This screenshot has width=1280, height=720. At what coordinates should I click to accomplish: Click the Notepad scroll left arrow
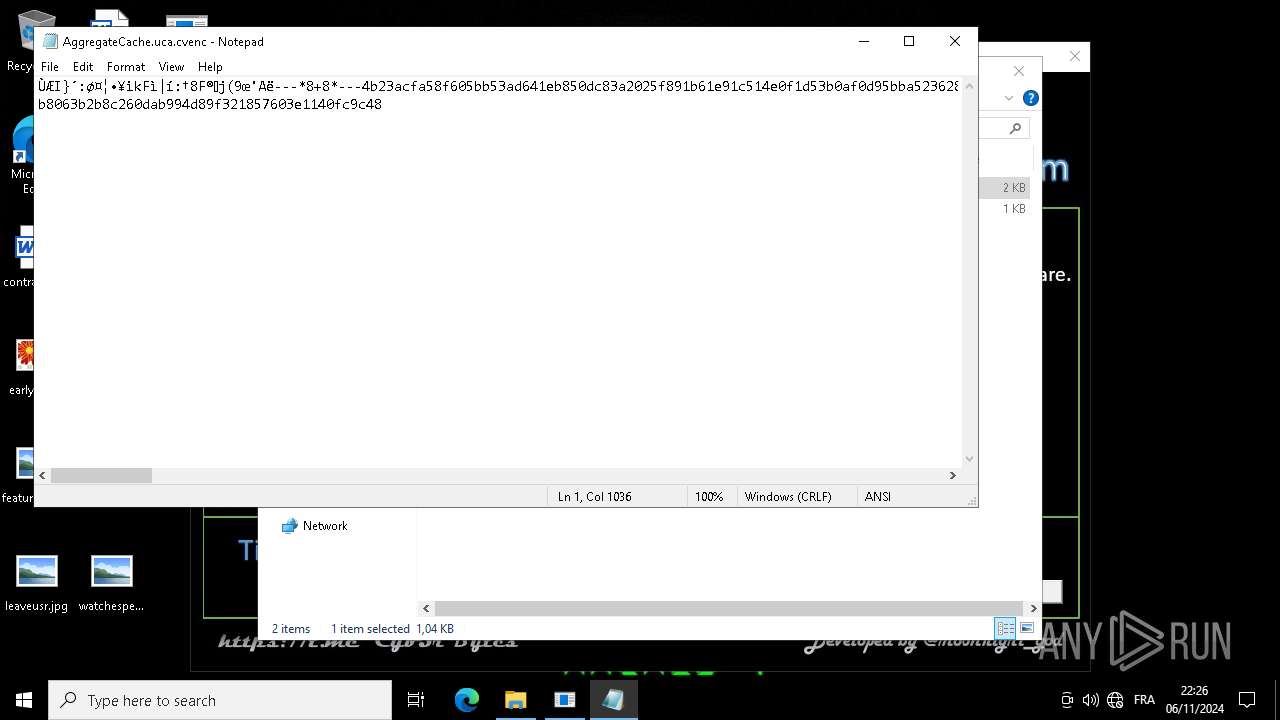(x=42, y=476)
